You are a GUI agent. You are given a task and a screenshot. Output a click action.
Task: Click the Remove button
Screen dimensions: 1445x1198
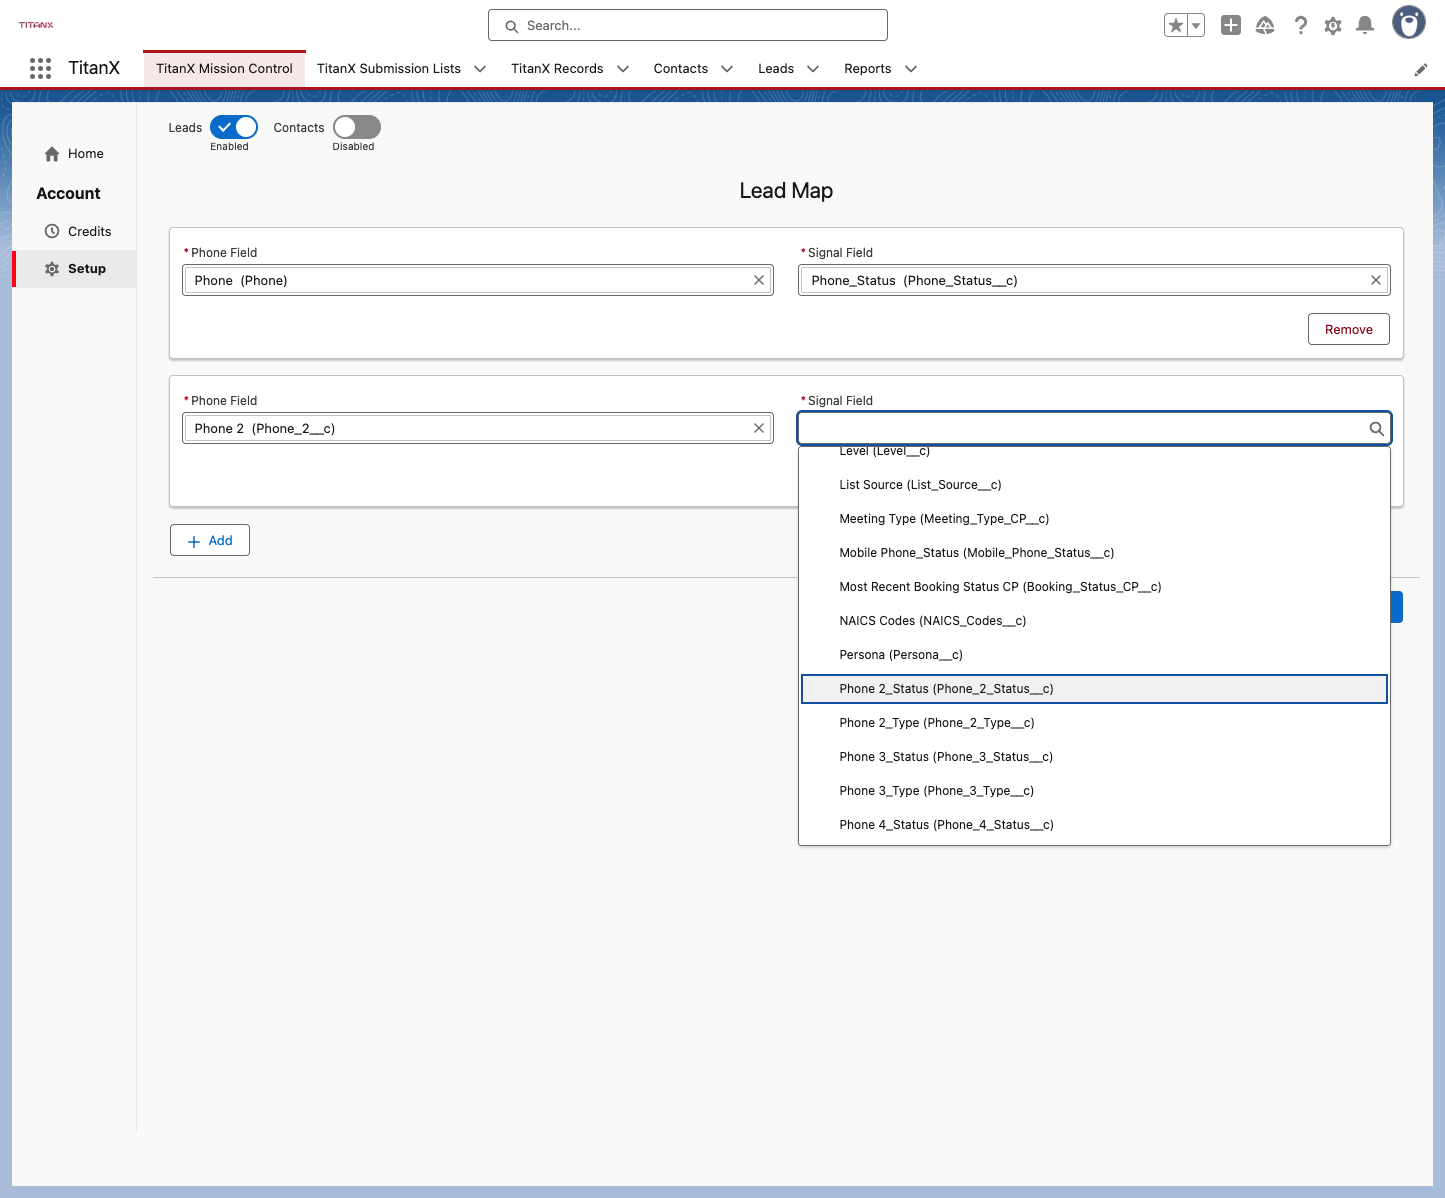coord(1348,329)
